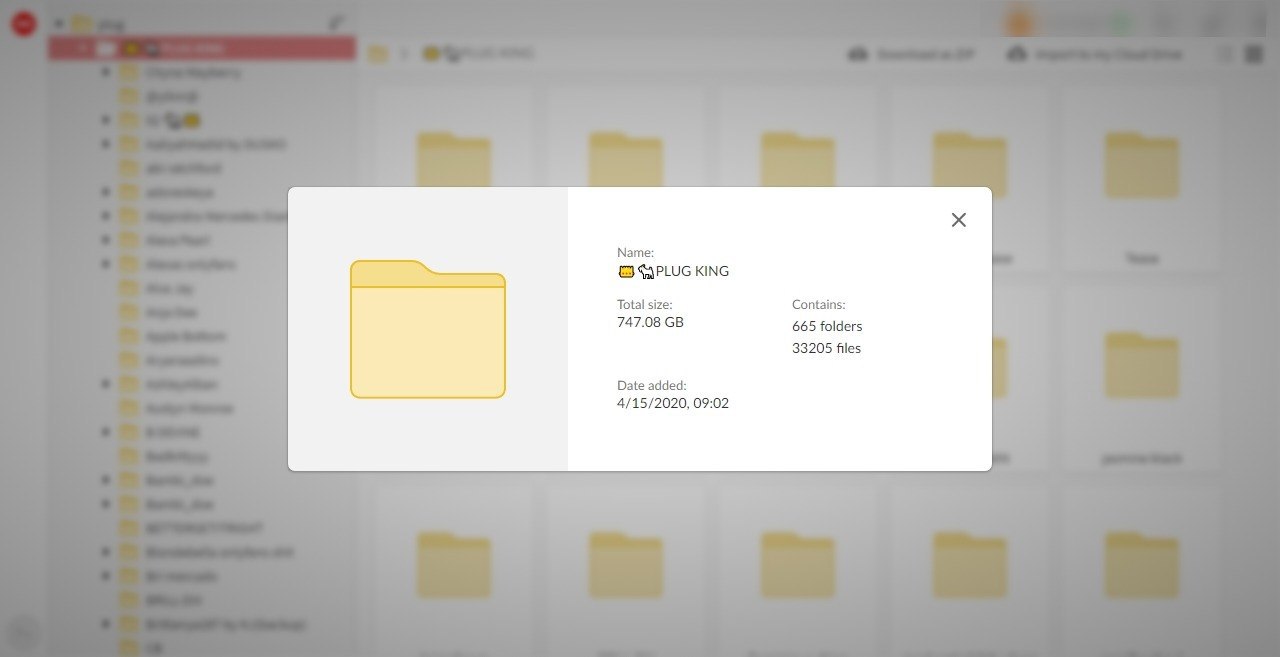
Task: Click the "Name:" label
Action: pyautogui.click(x=635, y=253)
